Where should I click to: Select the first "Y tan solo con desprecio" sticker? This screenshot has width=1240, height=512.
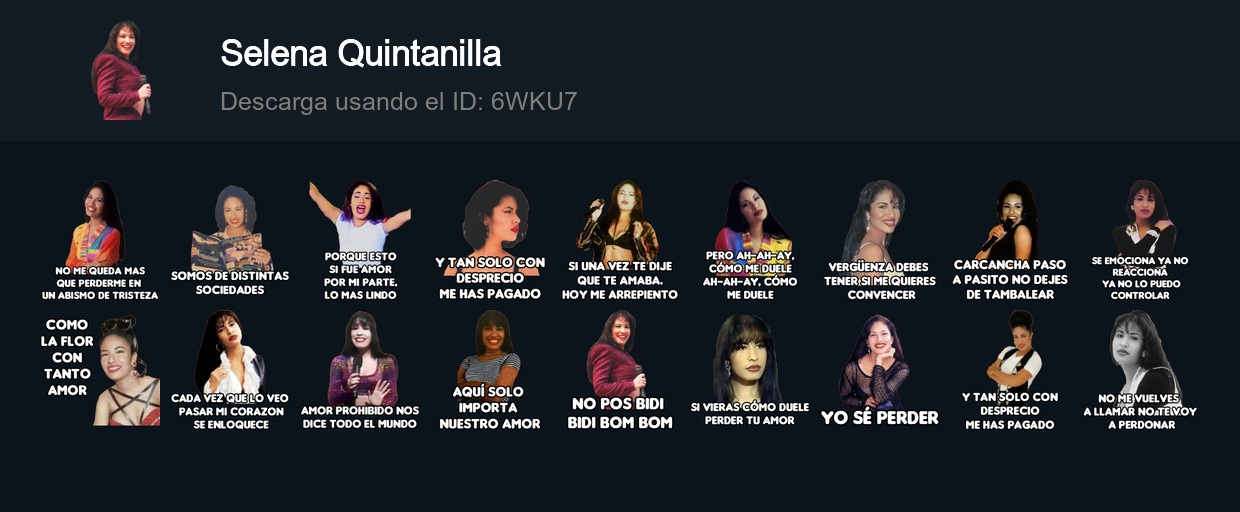490,241
